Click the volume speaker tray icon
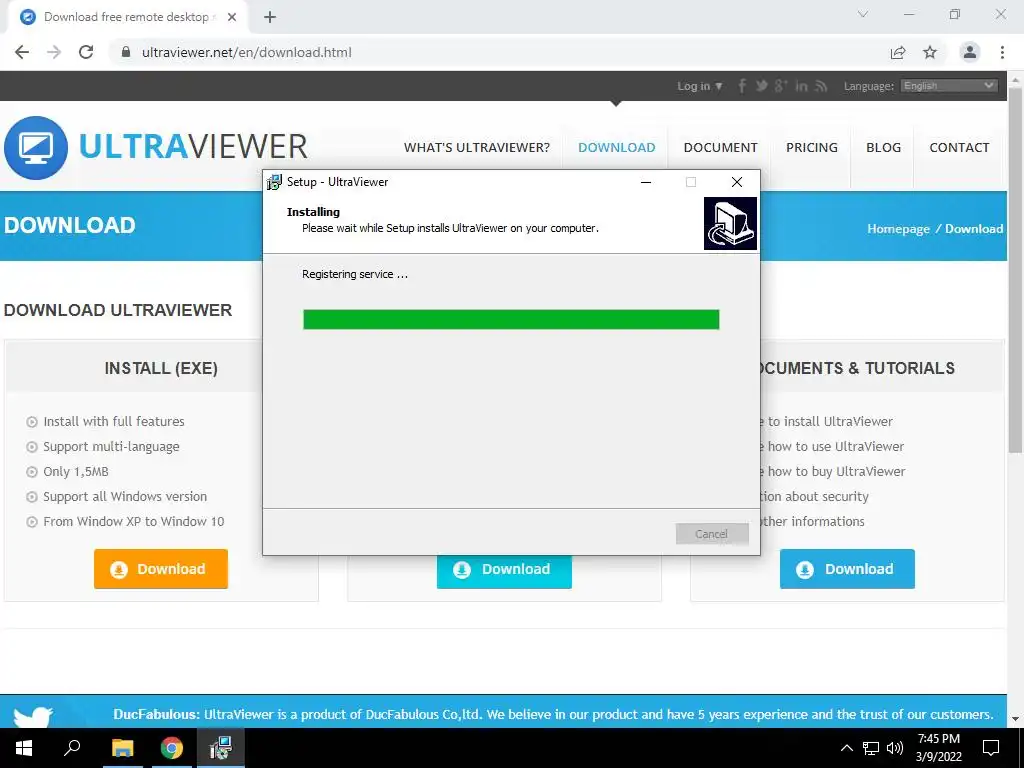Screen dimensions: 1024x768 895,748
